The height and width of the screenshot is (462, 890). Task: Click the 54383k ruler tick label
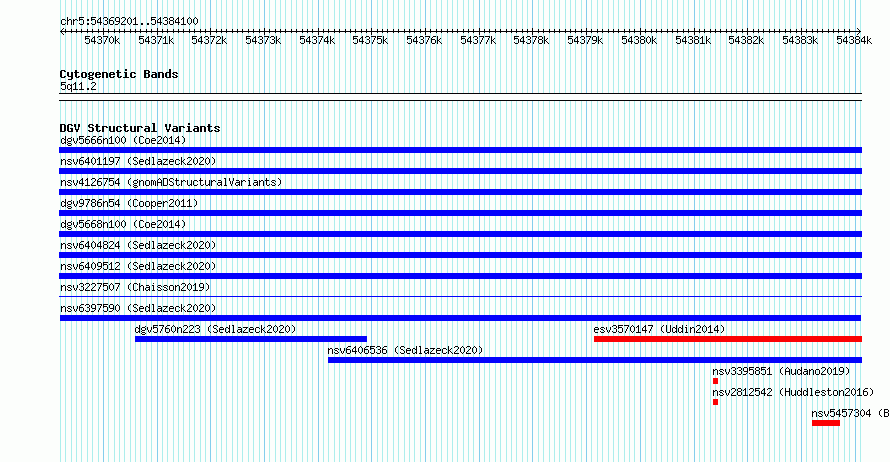tap(801, 40)
